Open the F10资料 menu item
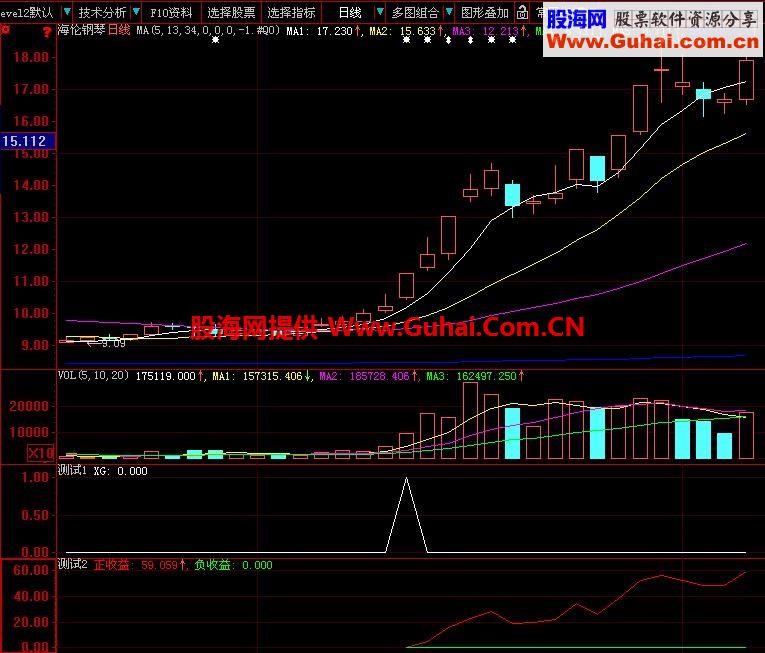The image size is (765, 653). point(171,13)
